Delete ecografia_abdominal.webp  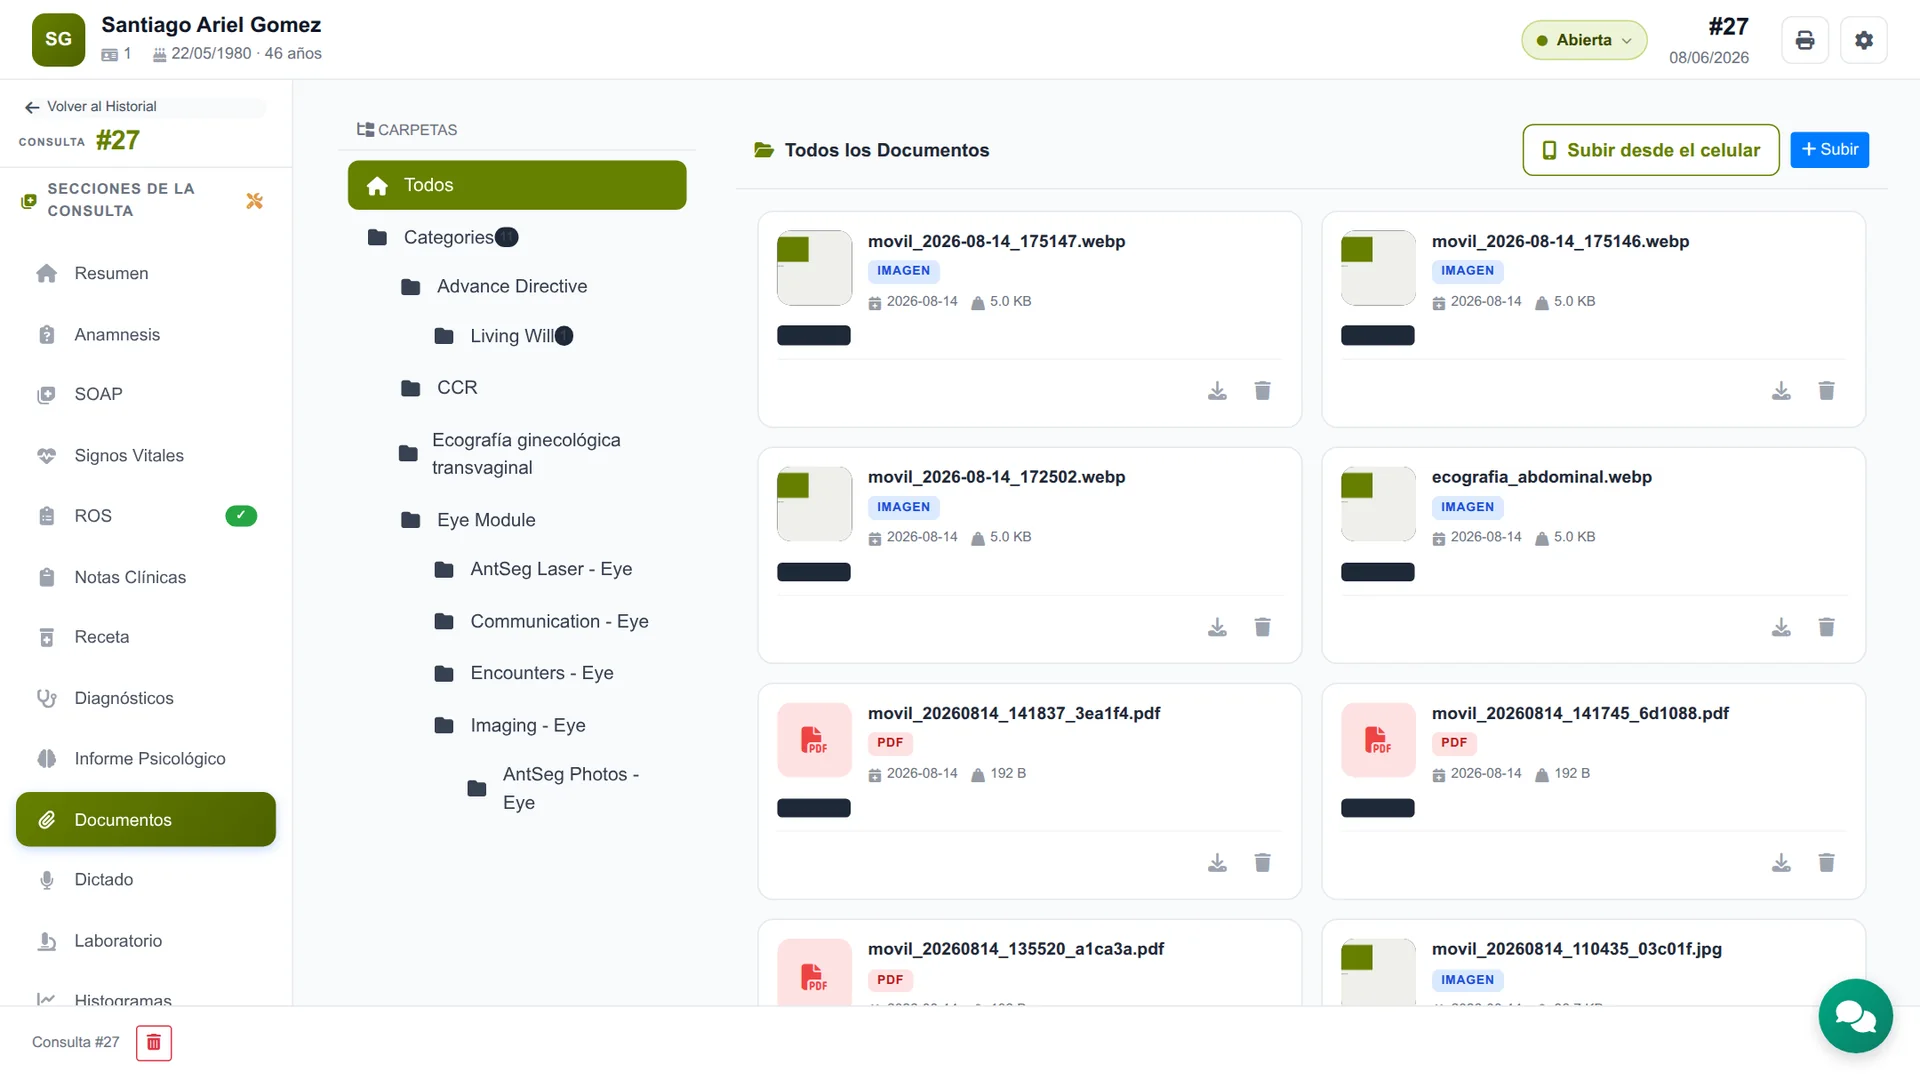1826,627
